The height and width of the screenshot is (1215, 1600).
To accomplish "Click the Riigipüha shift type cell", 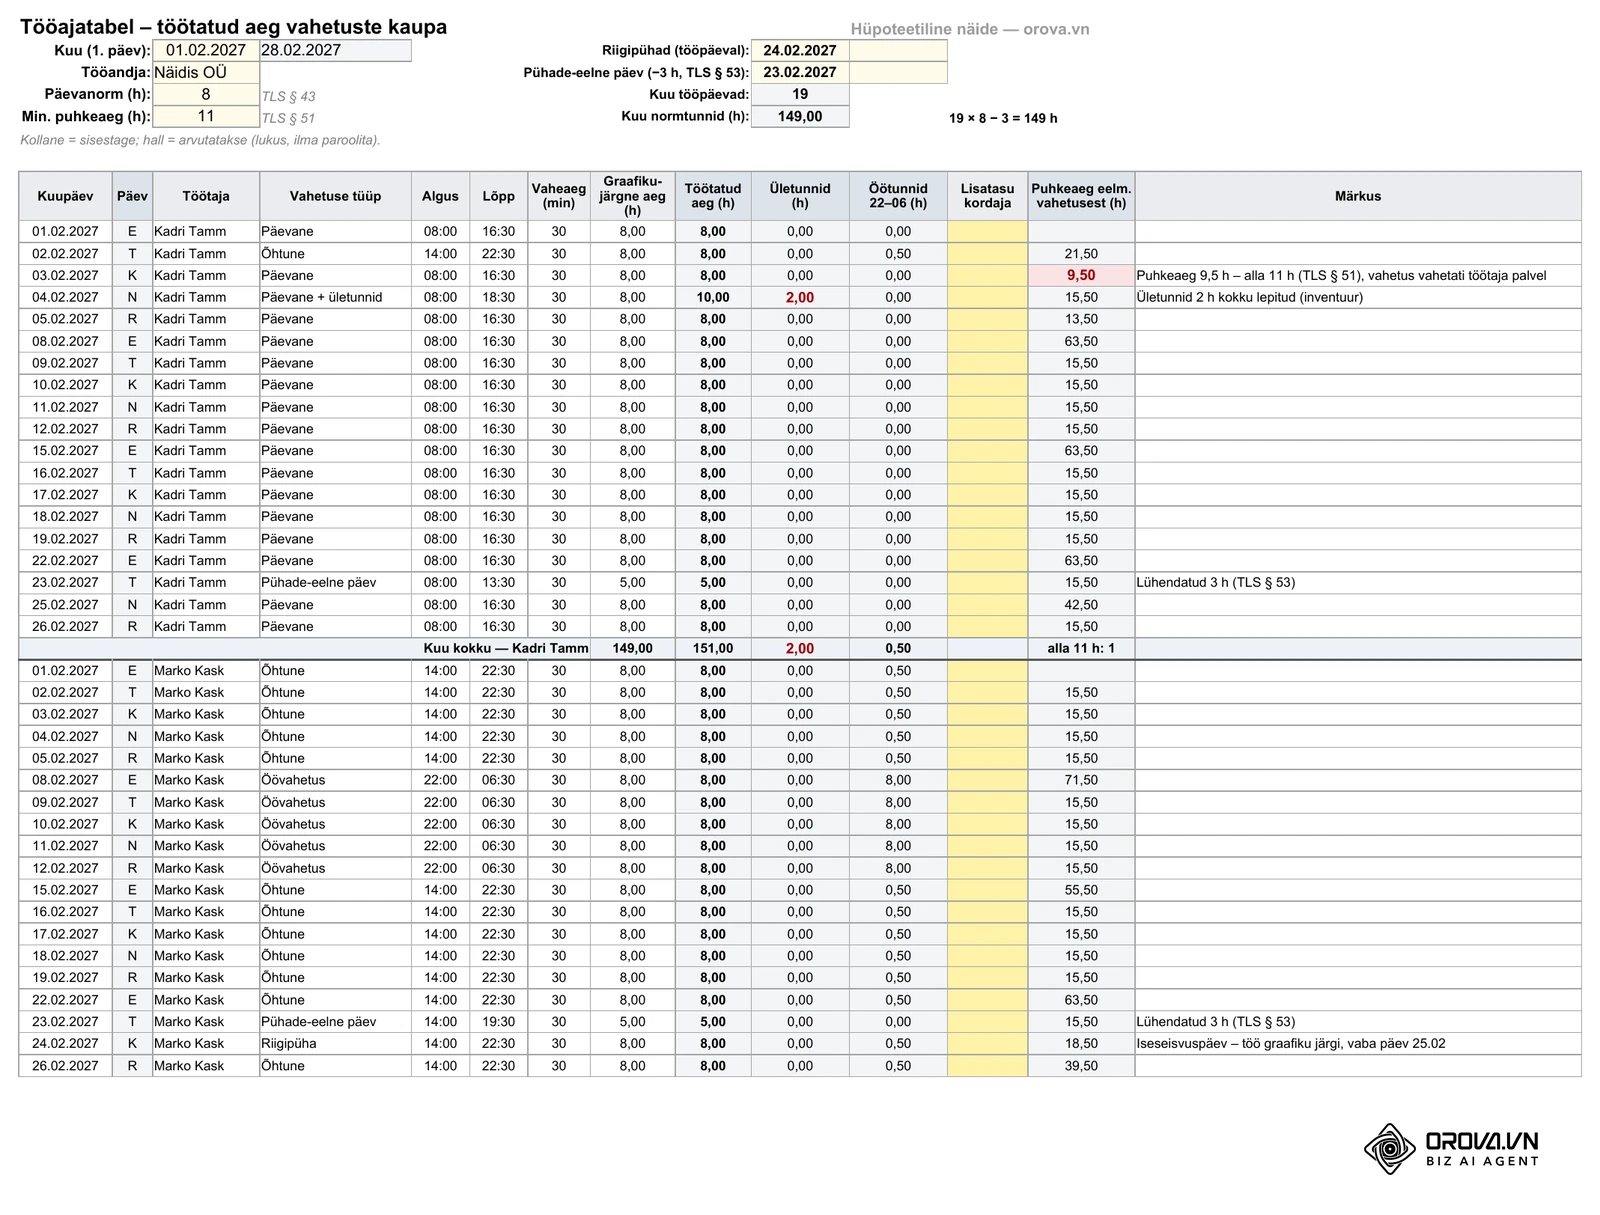I will click(335, 1043).
